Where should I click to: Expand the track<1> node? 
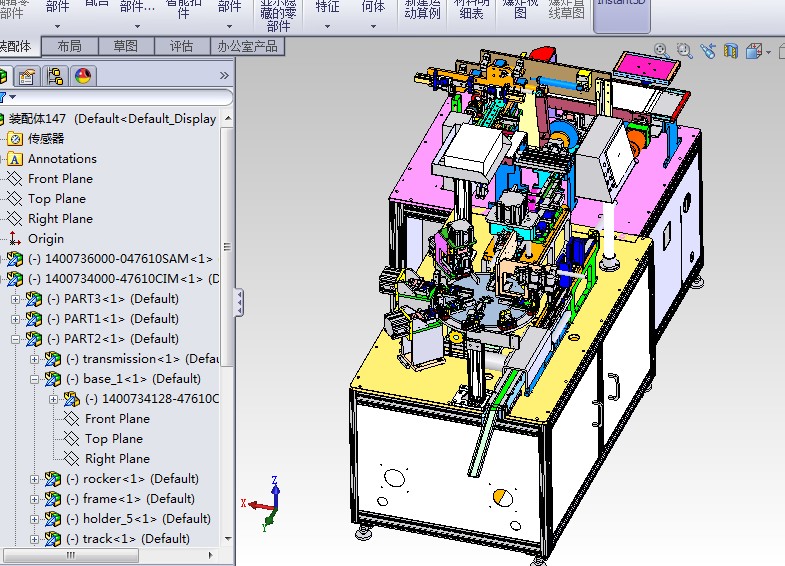(x=35, y=539)
